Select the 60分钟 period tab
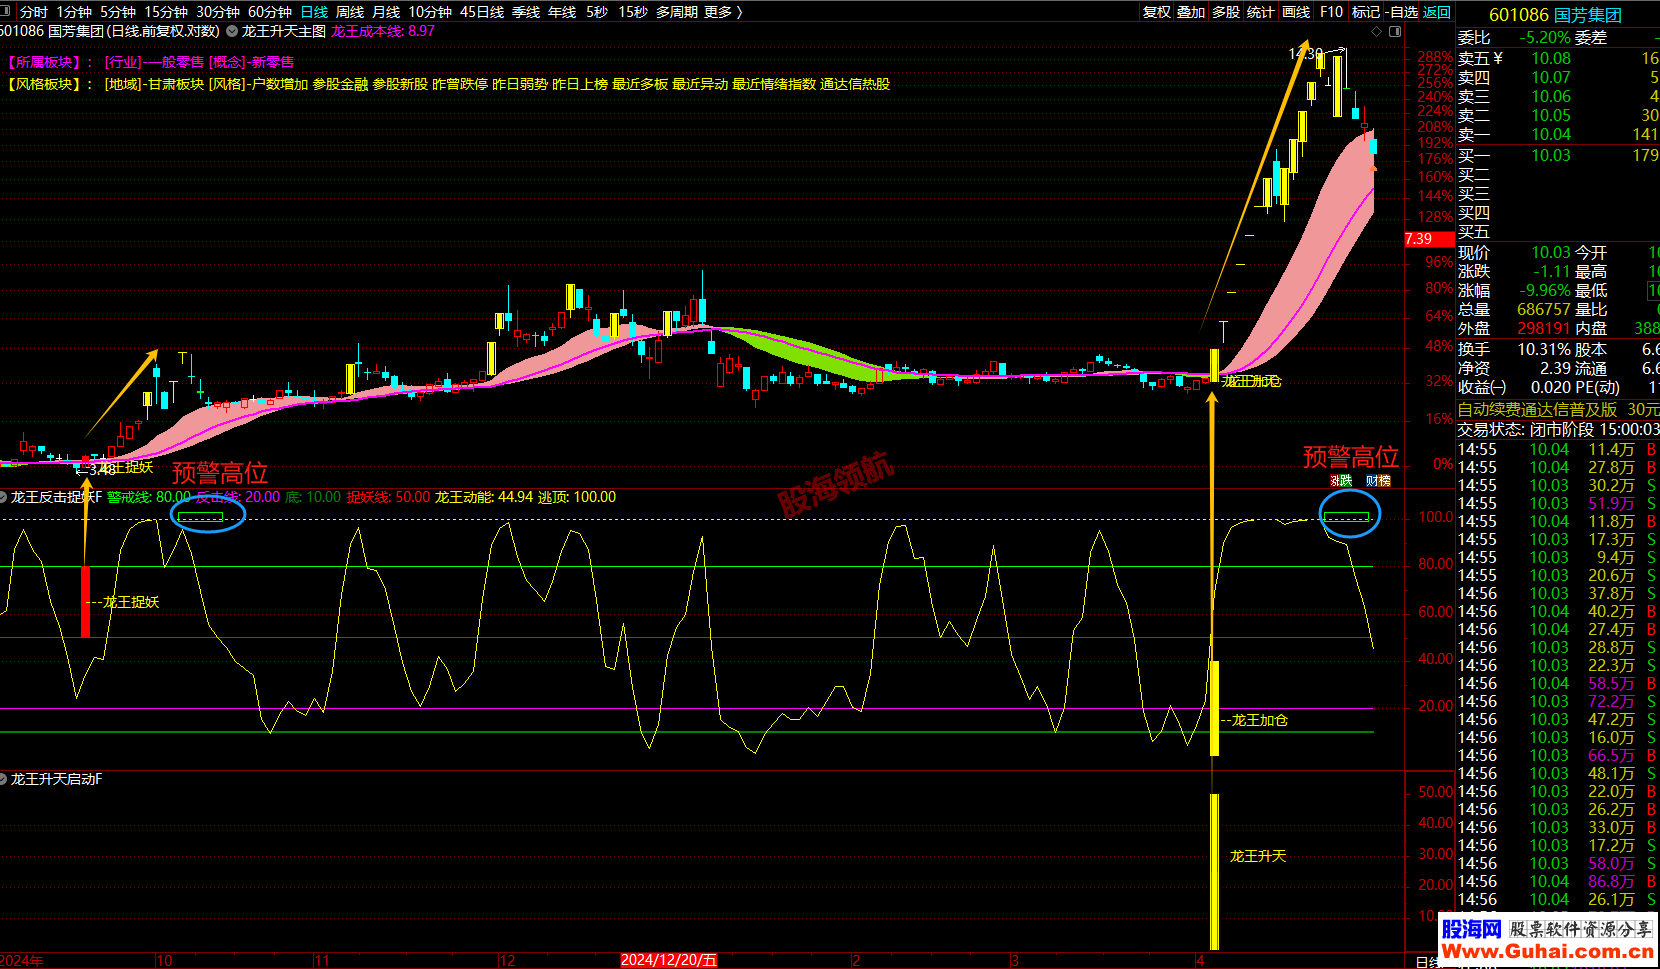 tap(270, 12)
